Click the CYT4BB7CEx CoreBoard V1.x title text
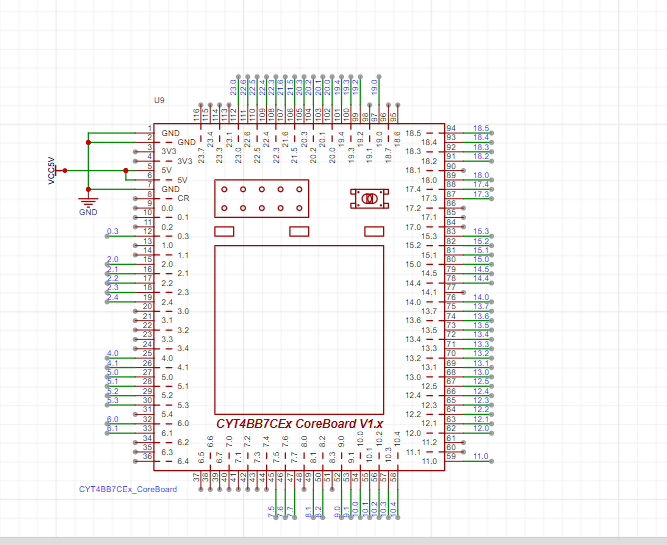The height and width of the screenshot is (545, 667). coord(299,424)
